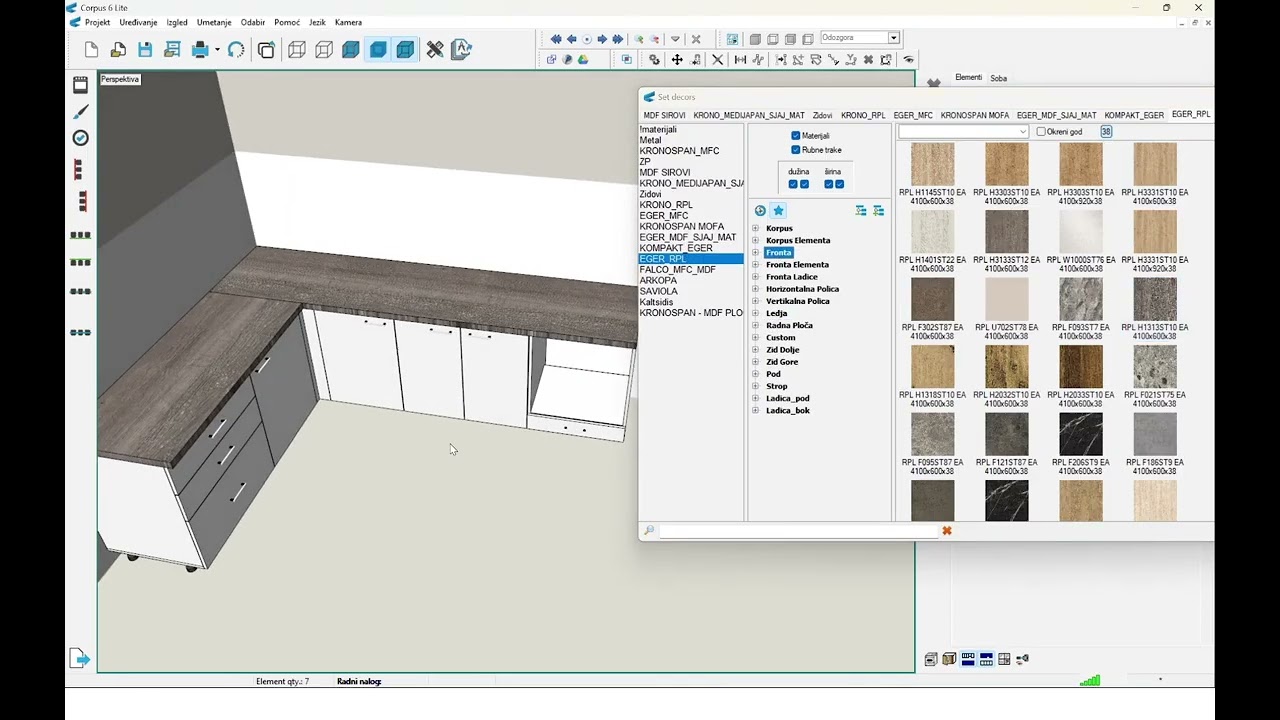Pick the RPL H1145ST10 EA decor swatch
This screenshot has height=720, width=1280.
[933, 164]
